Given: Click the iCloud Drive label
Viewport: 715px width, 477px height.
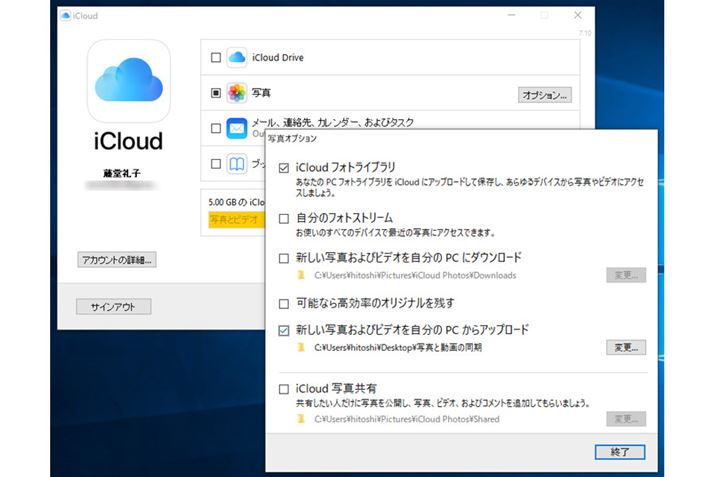Looking at the screenshot, I should [x=278, y=57].
